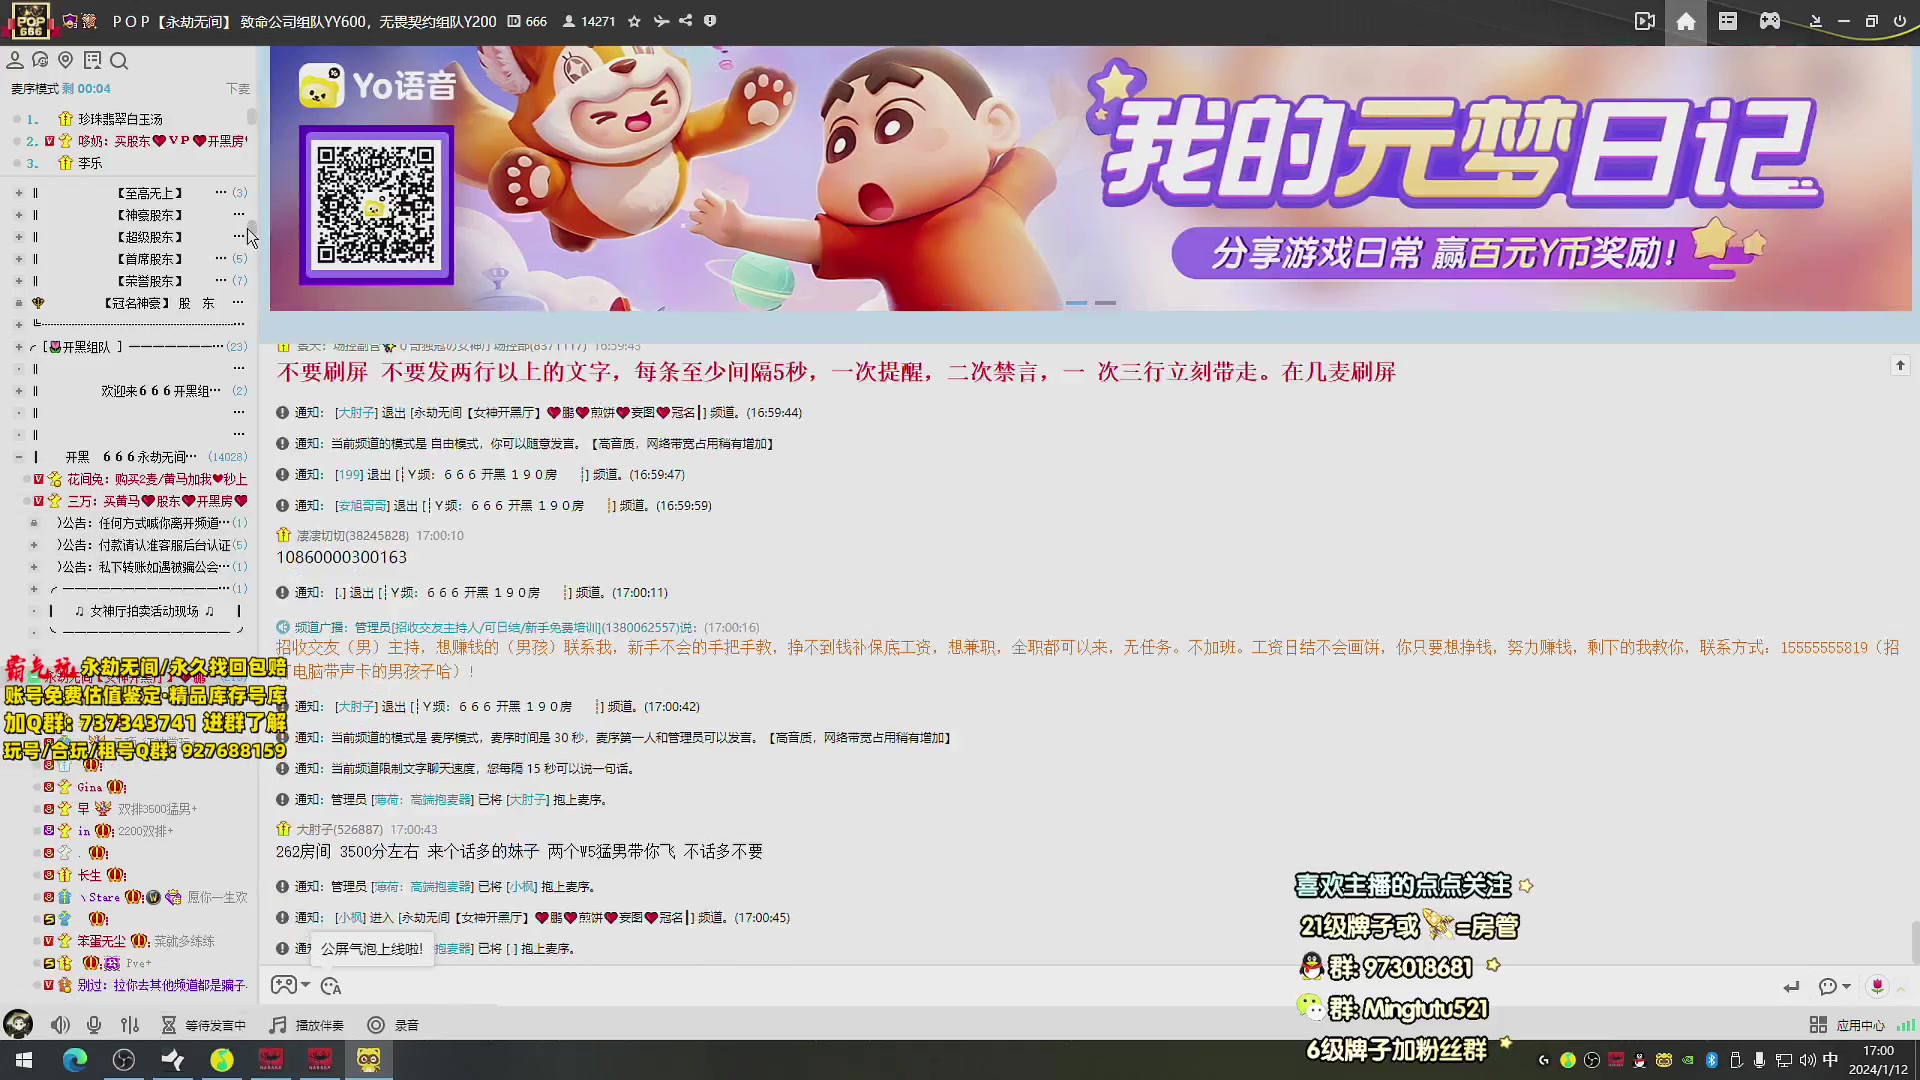
Task: Go to the Home tab icon
Action: tap(1686, 21)
